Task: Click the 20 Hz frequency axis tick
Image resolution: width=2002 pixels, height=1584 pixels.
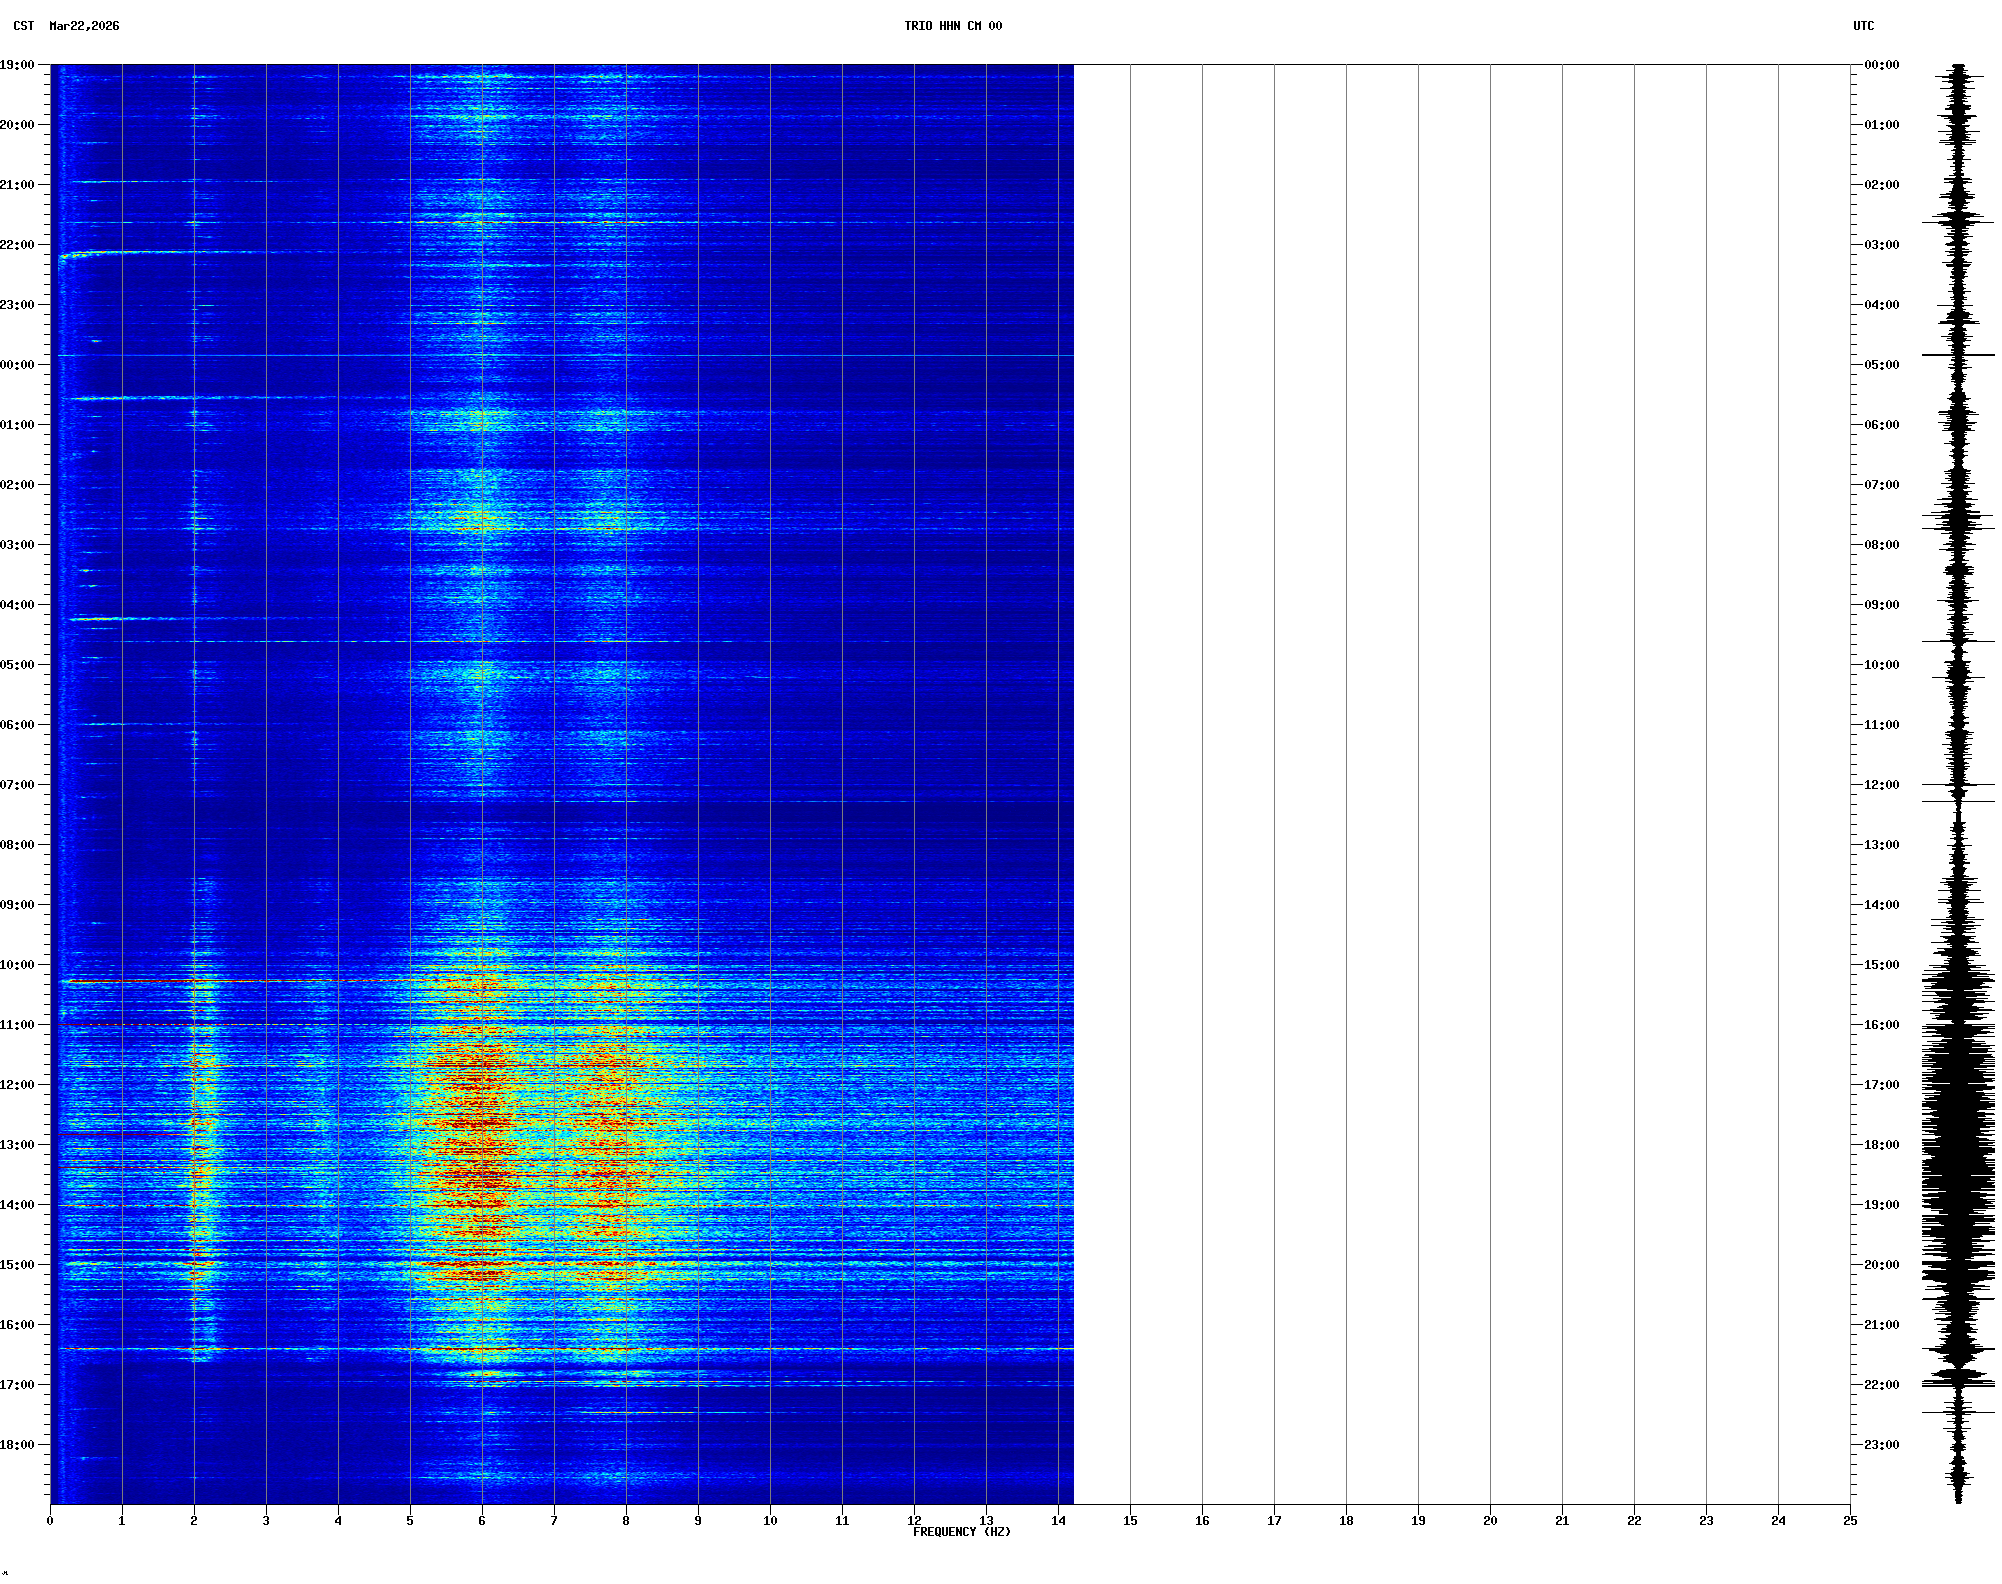Action: pyautogui.click(x=1490, y=1521)
